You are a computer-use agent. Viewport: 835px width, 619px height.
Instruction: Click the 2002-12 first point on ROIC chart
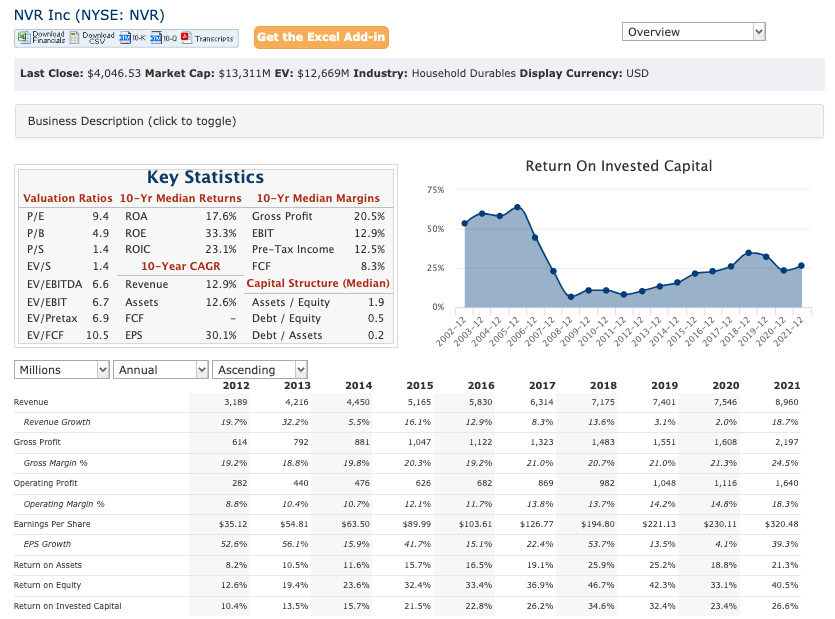465,224
